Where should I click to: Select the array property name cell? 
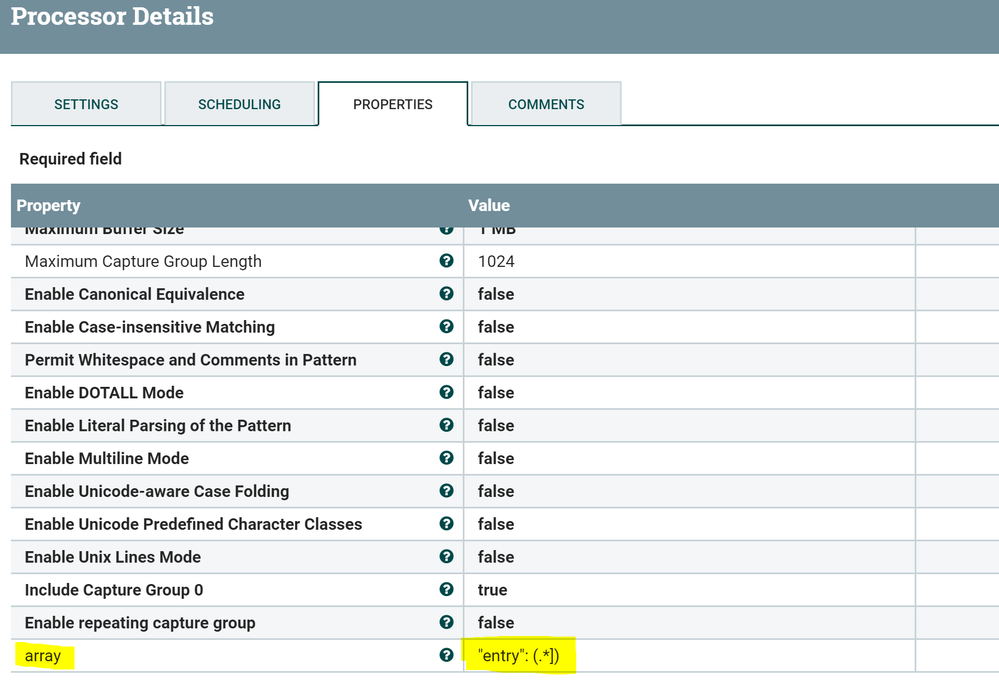coord(43,656)
